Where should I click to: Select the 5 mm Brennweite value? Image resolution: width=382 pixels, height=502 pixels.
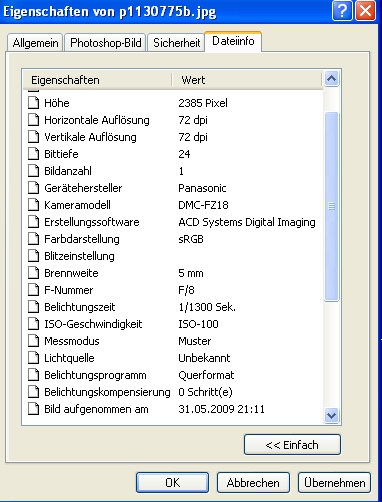tap(191, 273)
